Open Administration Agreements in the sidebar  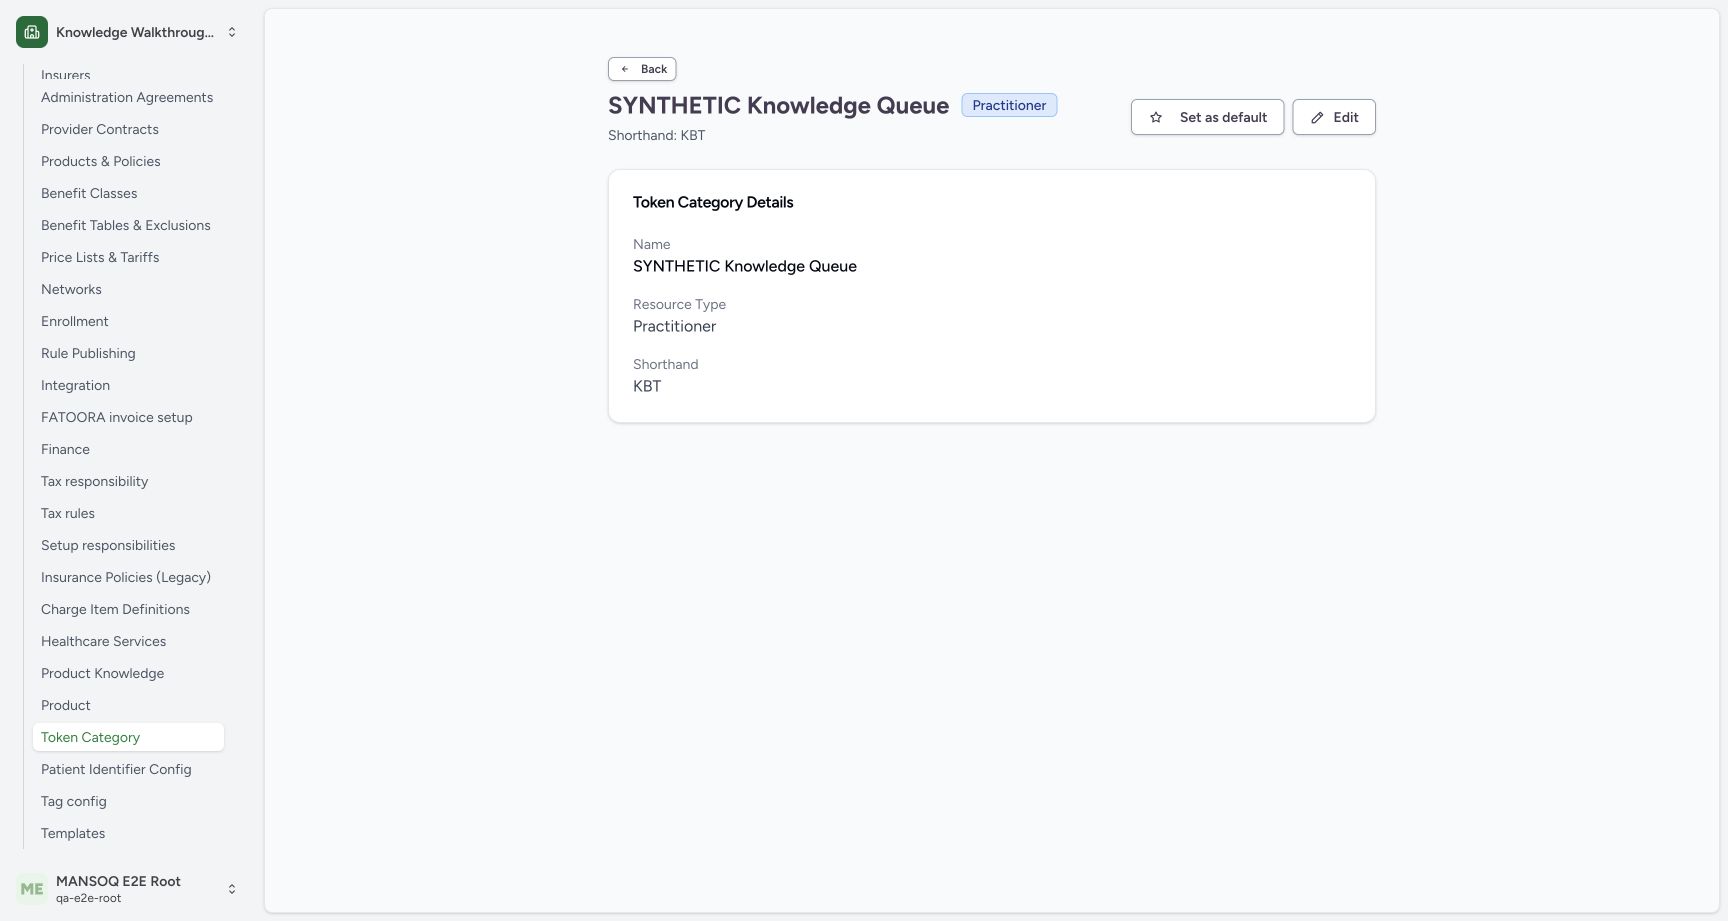[x=127, y=97]
